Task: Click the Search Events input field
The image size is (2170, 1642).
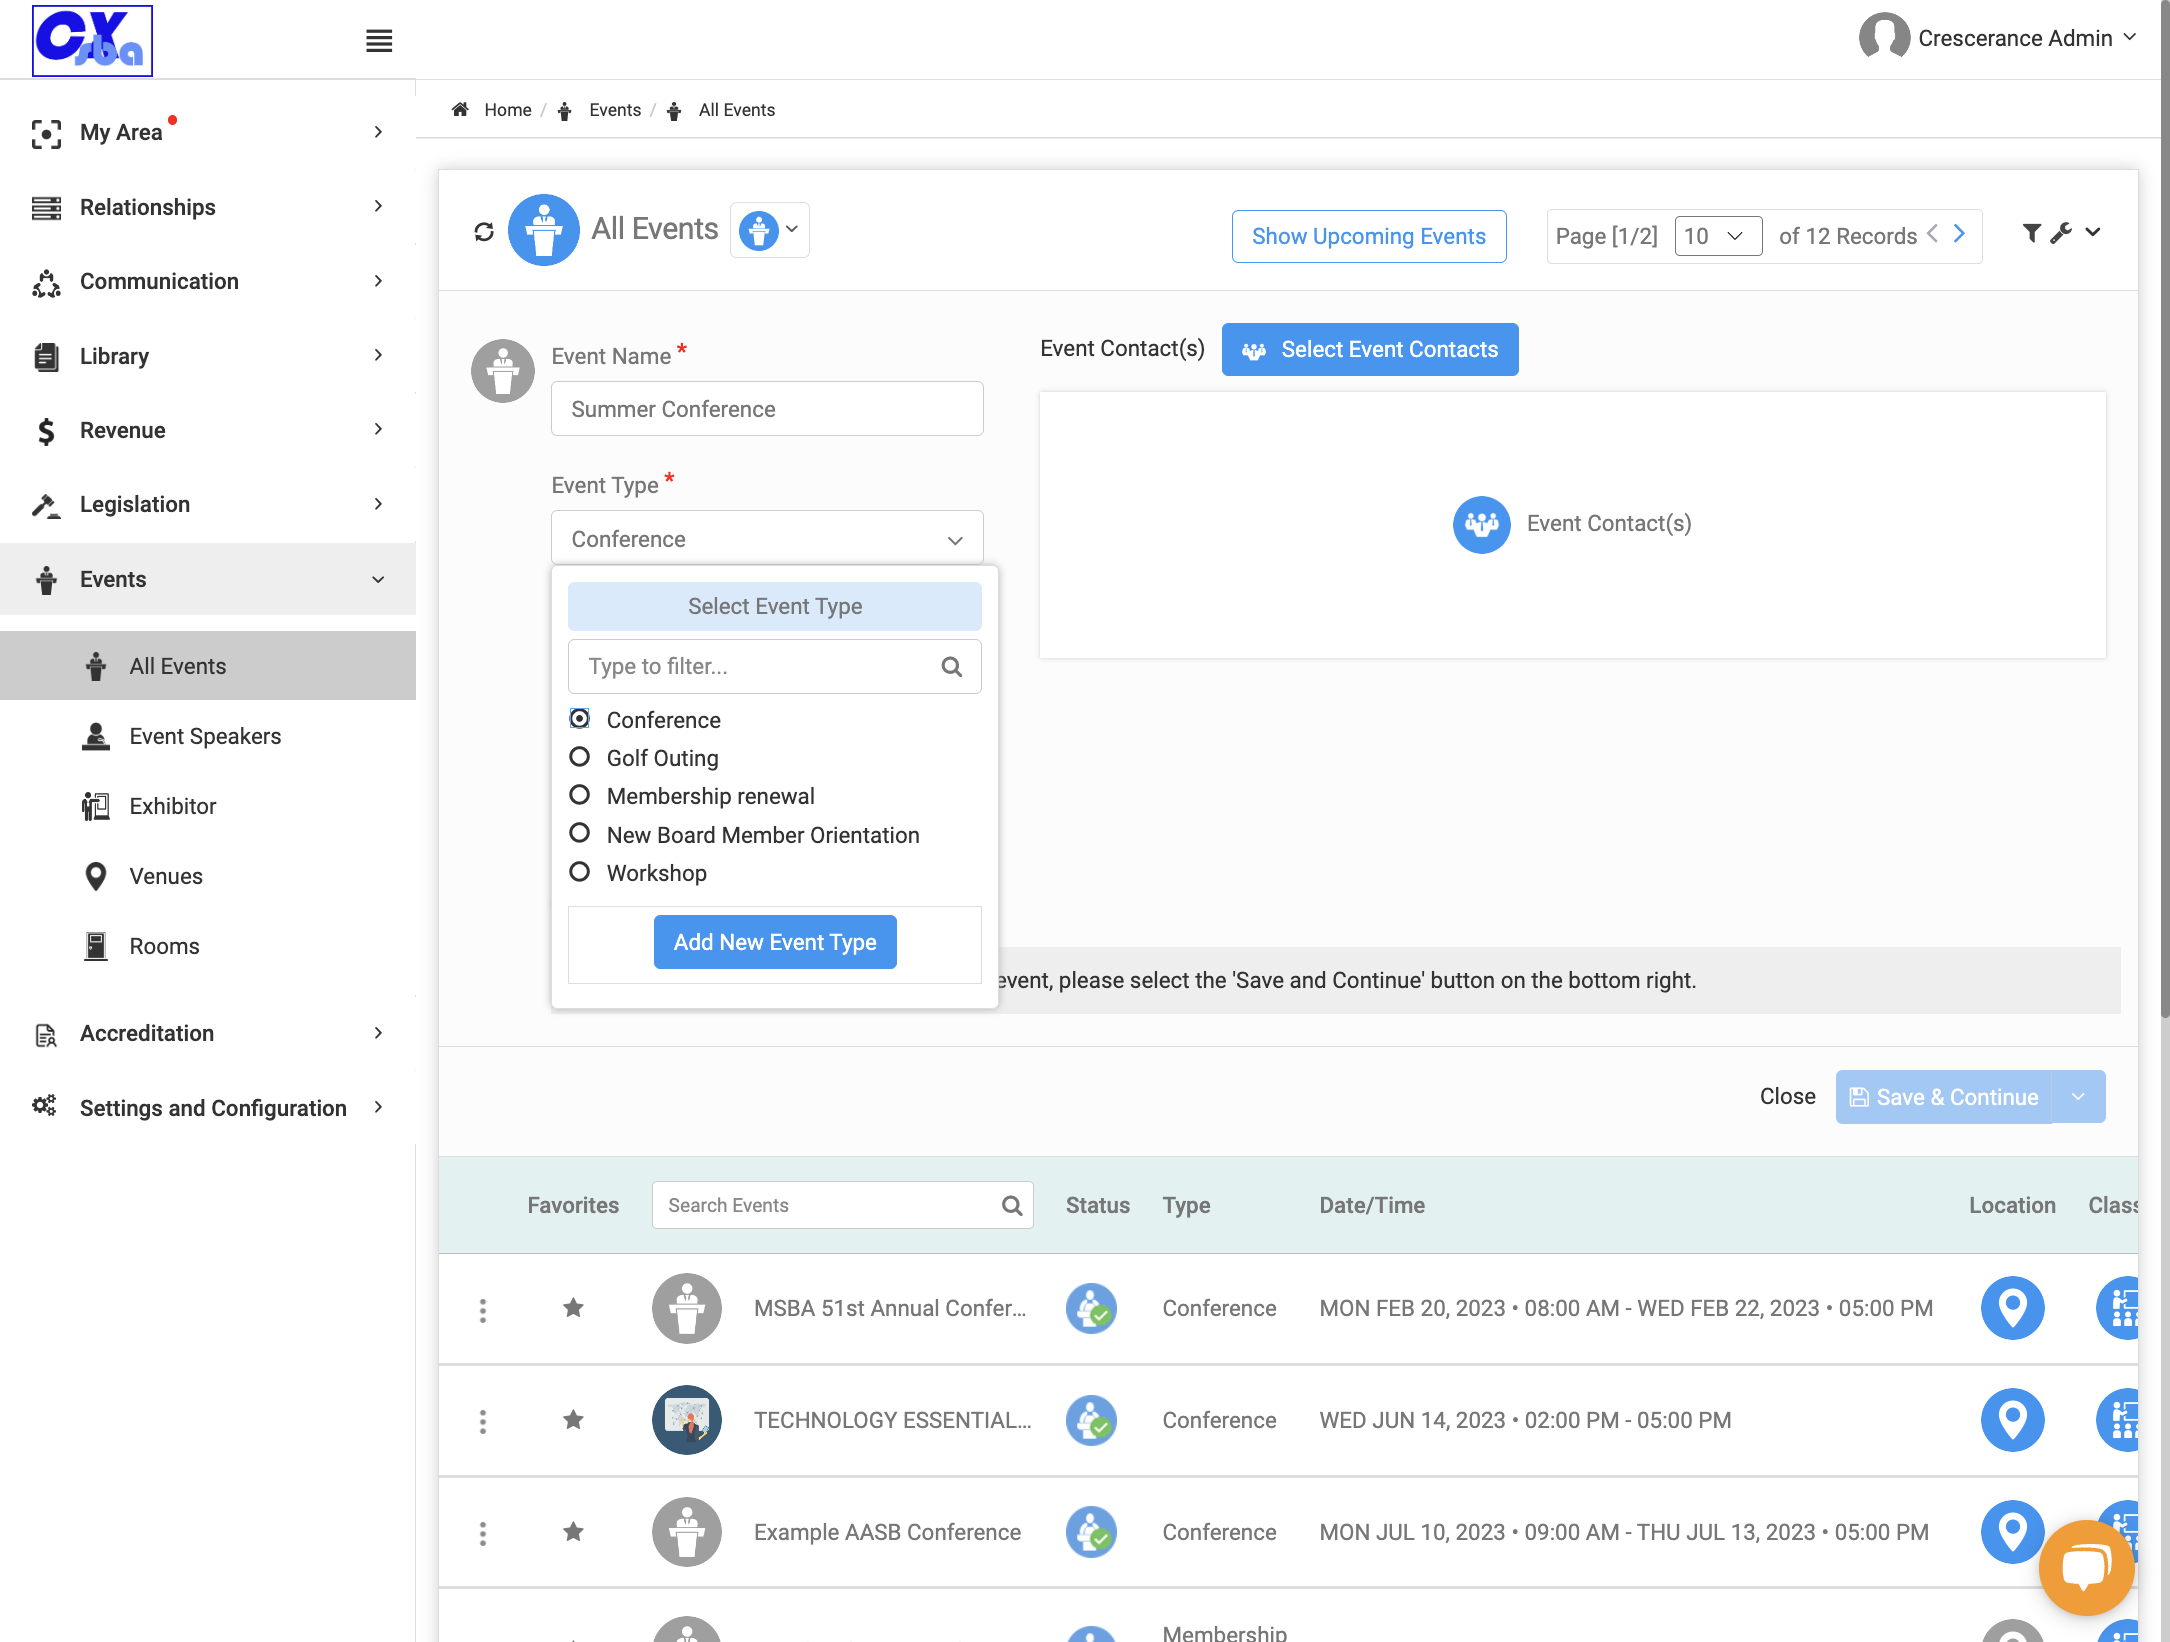Action: point(843,1206)
